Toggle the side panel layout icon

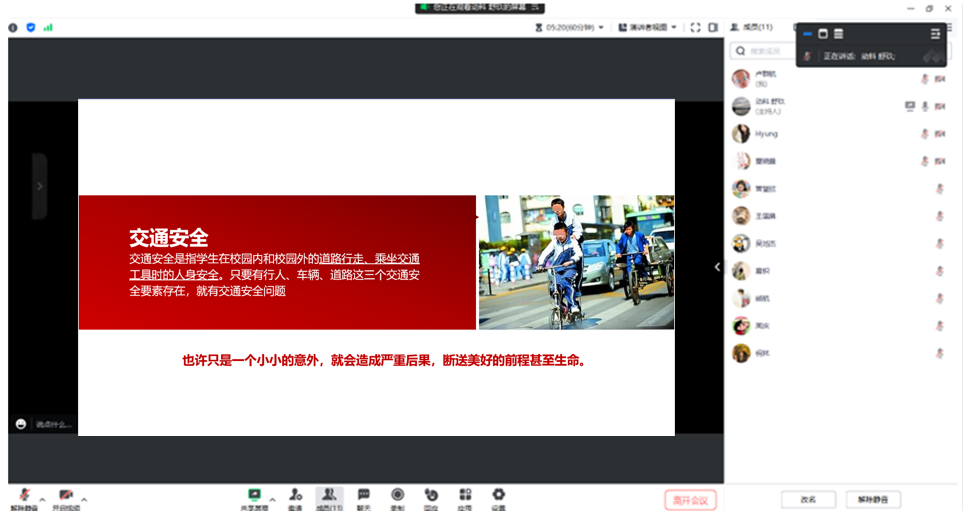coord(713,27)
